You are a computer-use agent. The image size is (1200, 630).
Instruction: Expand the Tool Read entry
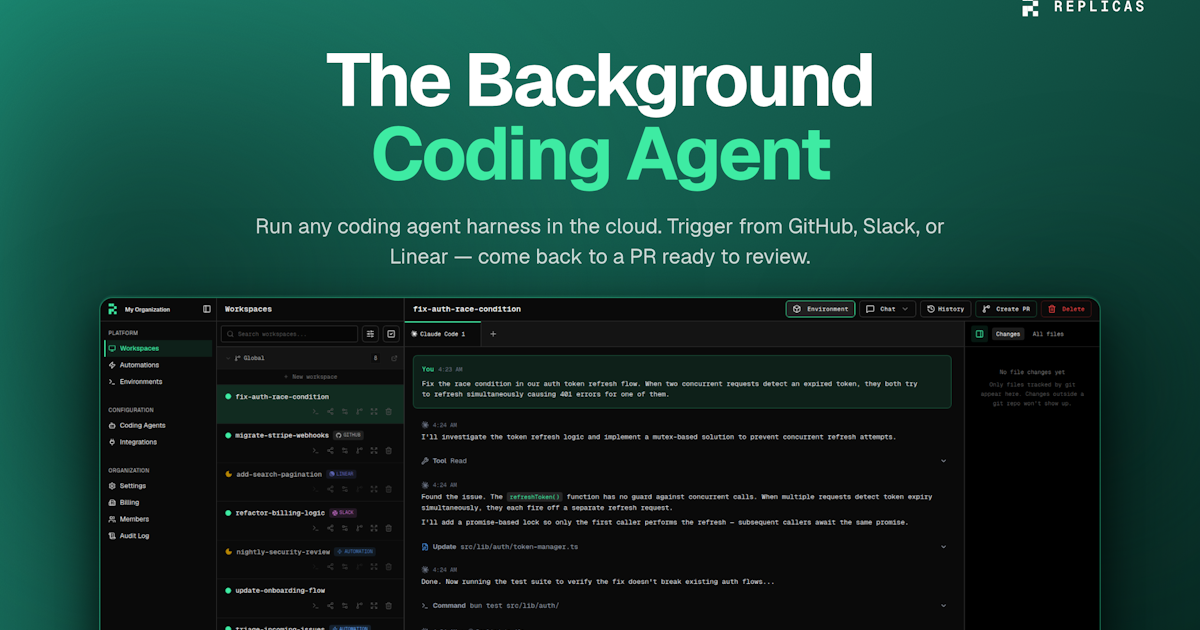(943, 461)
